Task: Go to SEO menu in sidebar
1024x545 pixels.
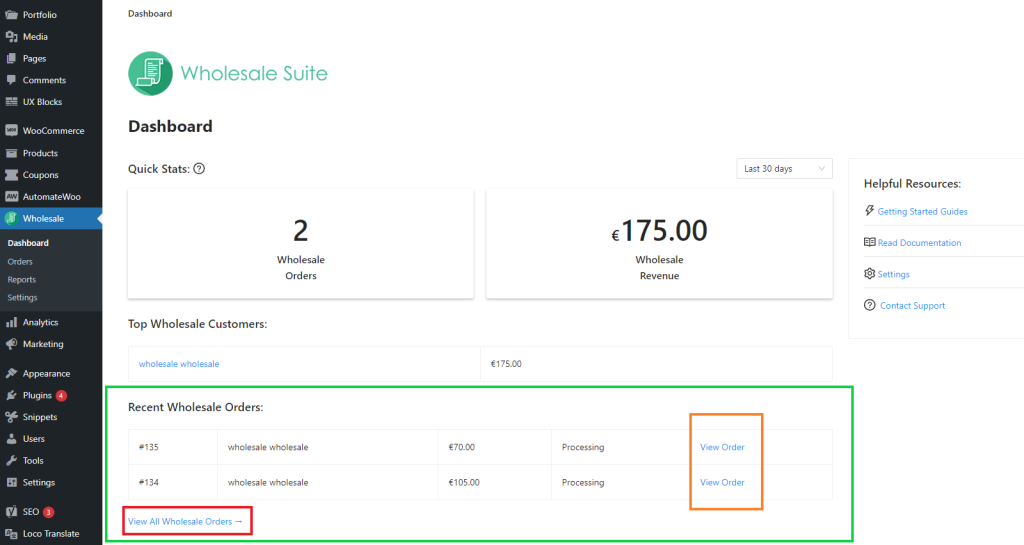Action: pos(31,512)
